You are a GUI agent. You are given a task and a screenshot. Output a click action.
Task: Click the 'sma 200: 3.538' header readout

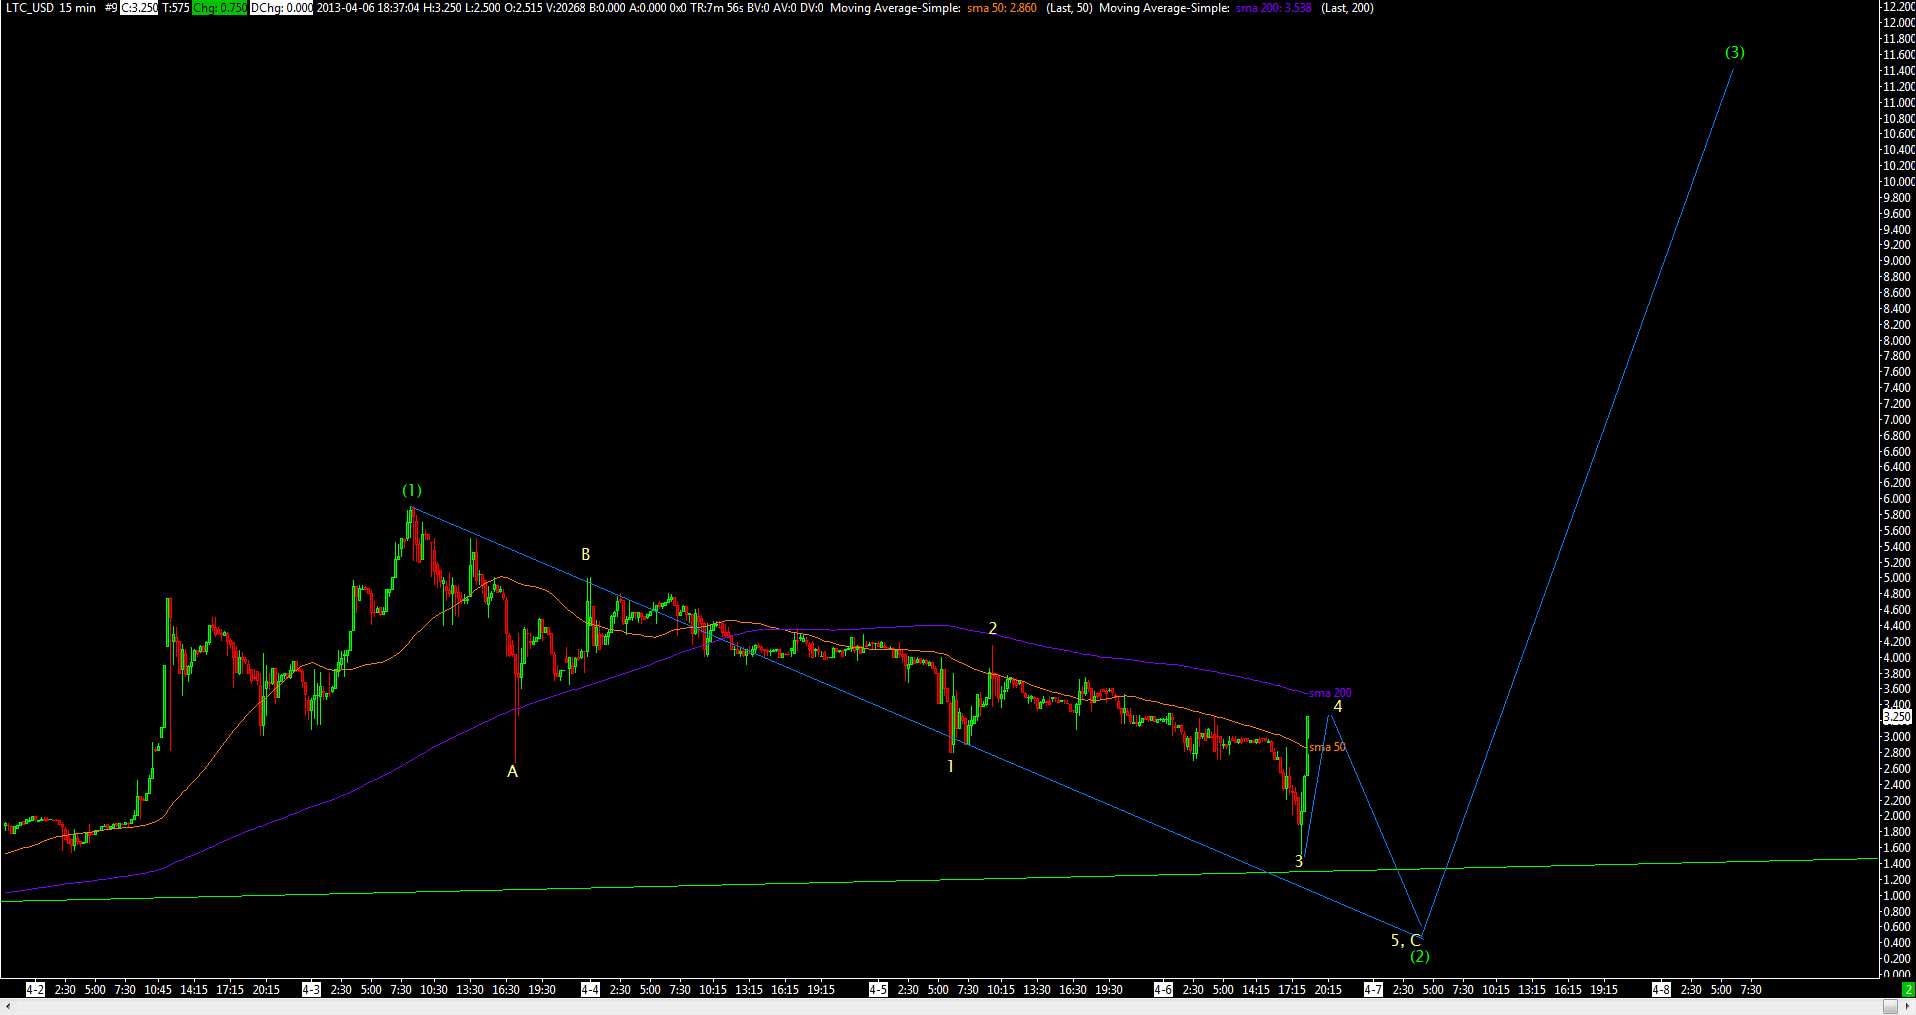1273,8
